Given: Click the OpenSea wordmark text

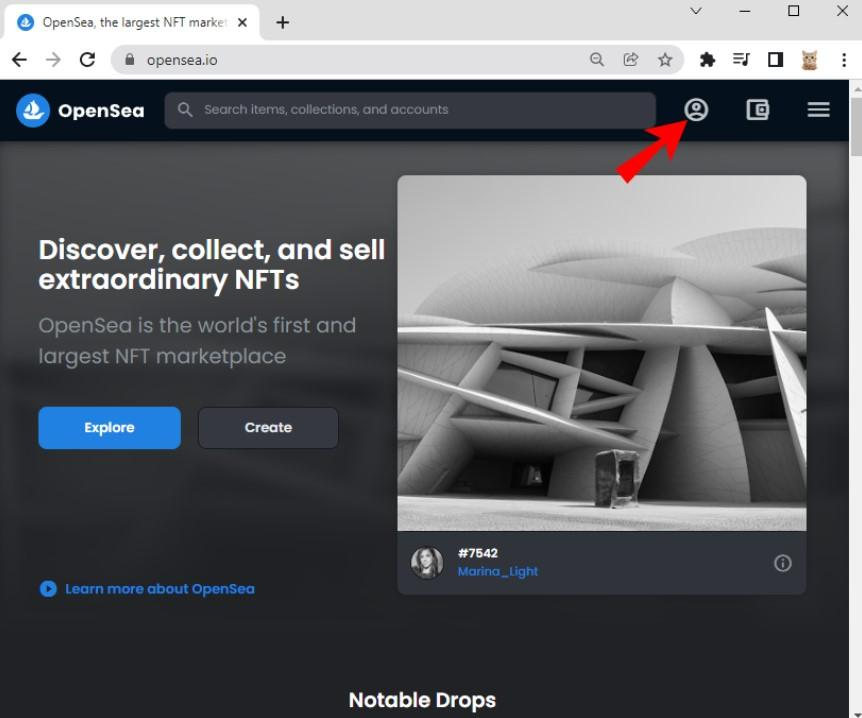Looking at the screenshot, I should point(101,111).
